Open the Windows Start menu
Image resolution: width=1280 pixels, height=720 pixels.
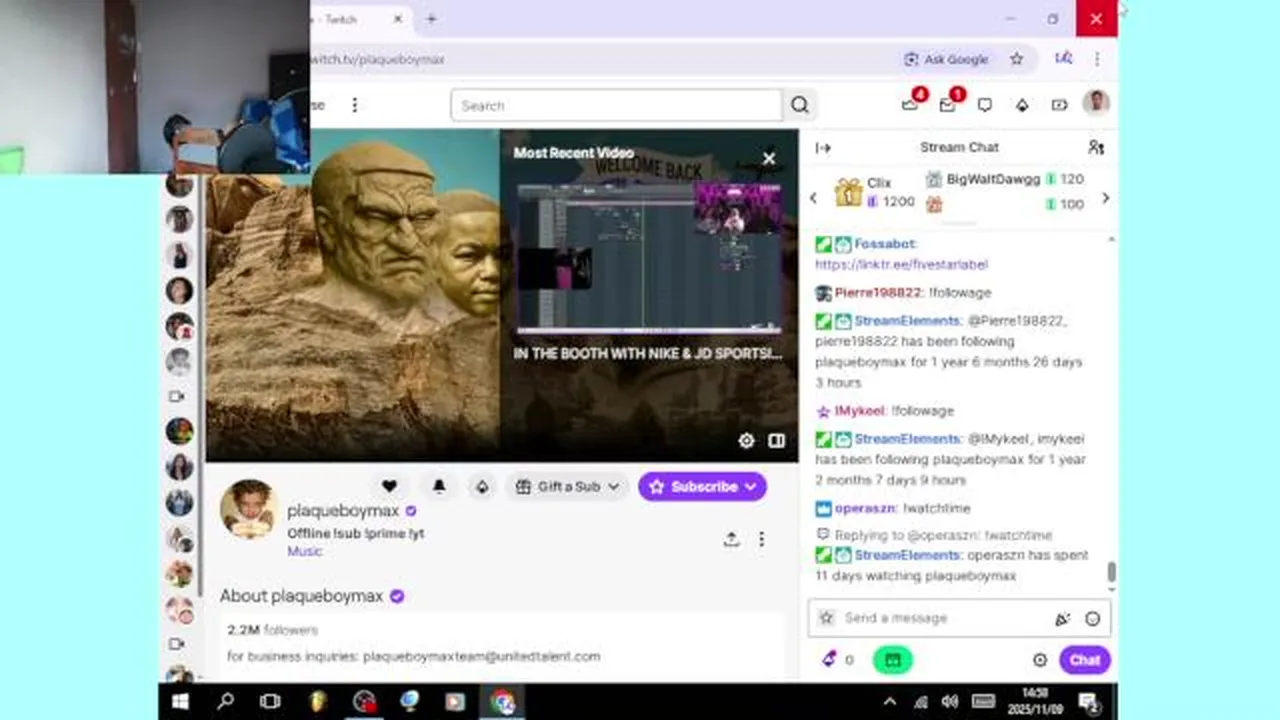(x=181, y=702)
